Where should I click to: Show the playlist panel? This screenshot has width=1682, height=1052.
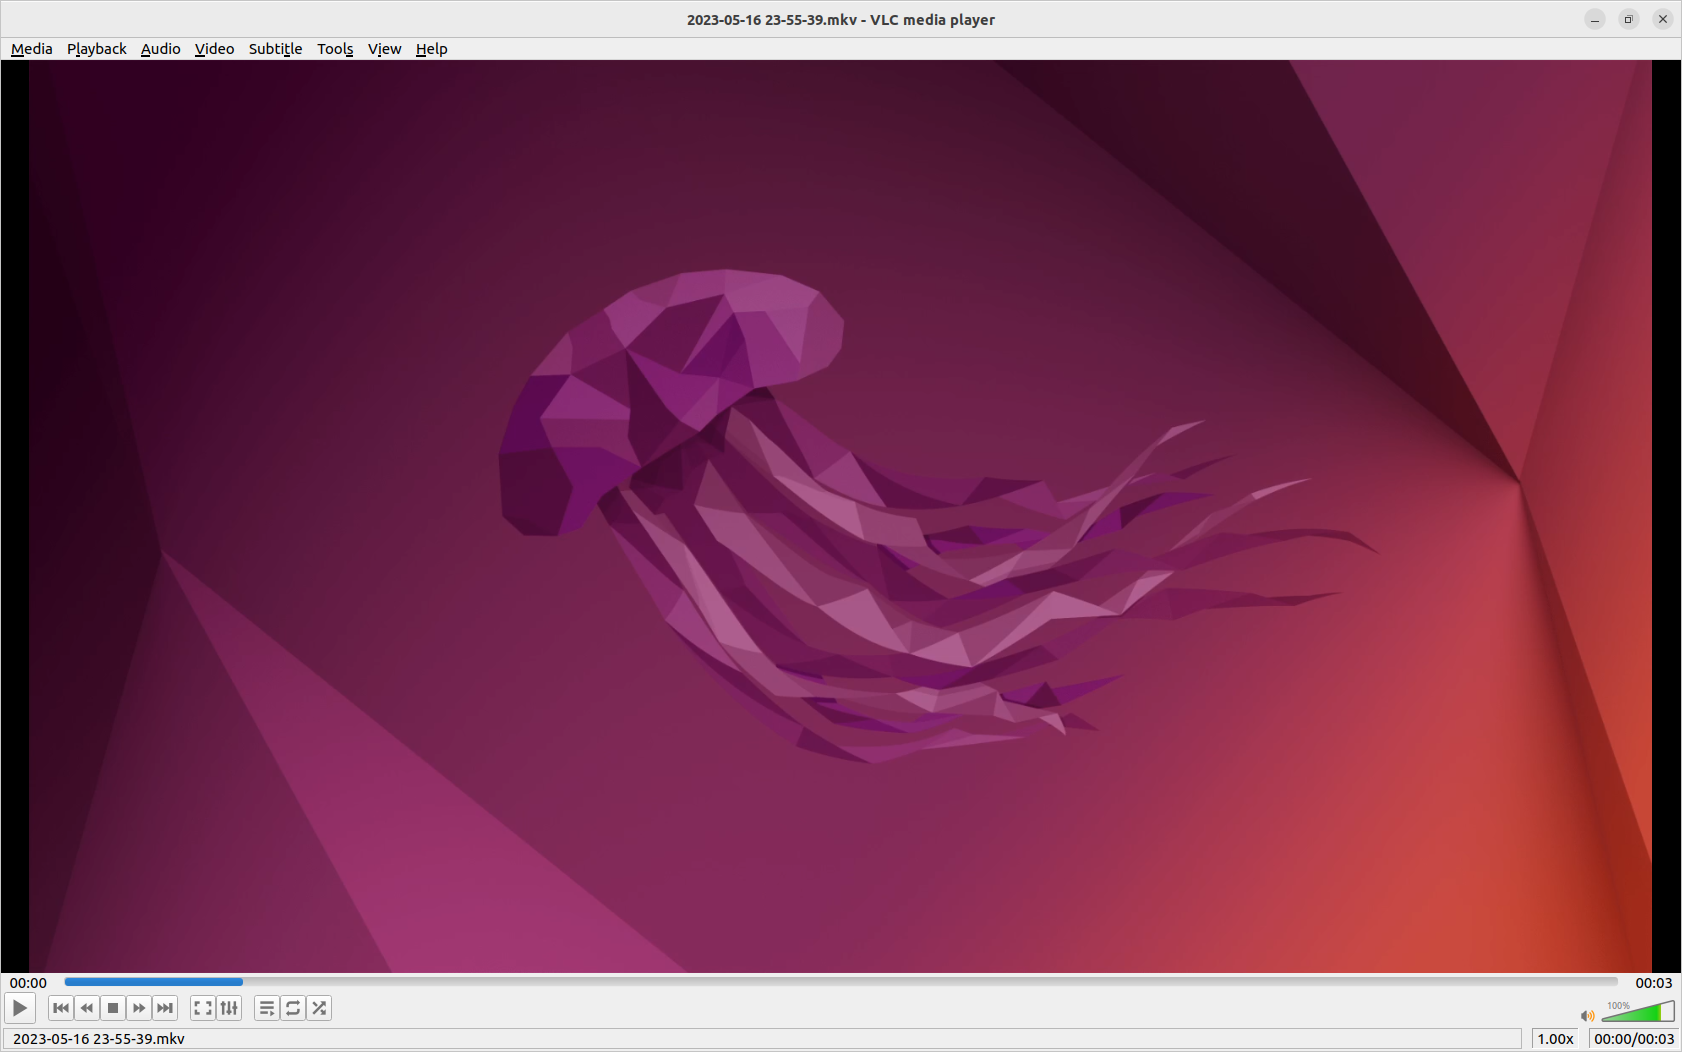[x=267, y=1008]
